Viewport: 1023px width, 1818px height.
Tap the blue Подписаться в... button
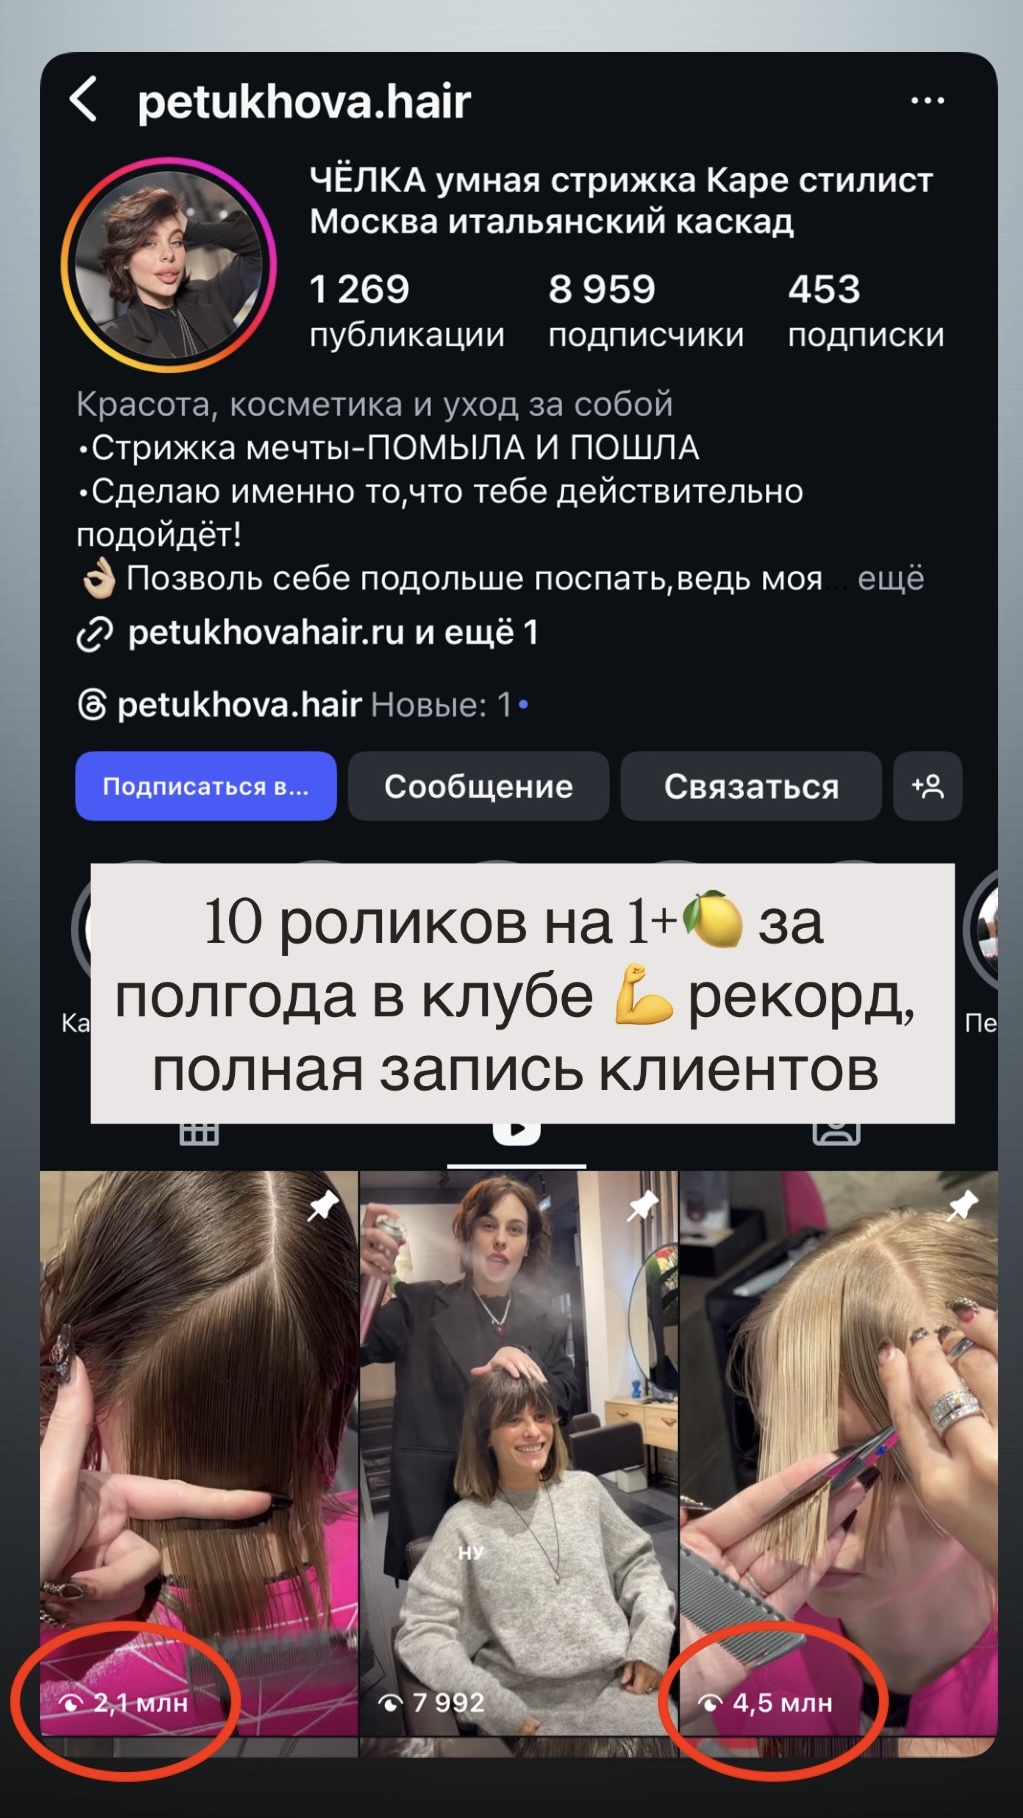[x=206, y=786]
